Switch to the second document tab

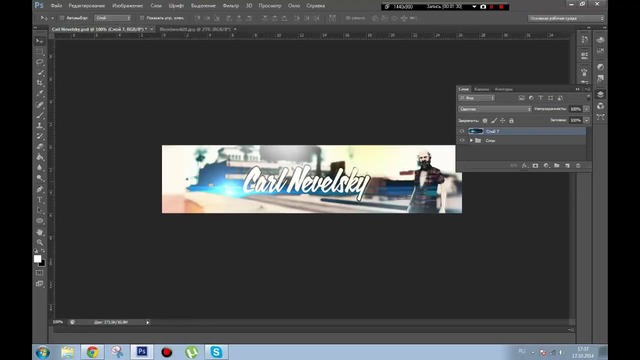tap(195, 29)
